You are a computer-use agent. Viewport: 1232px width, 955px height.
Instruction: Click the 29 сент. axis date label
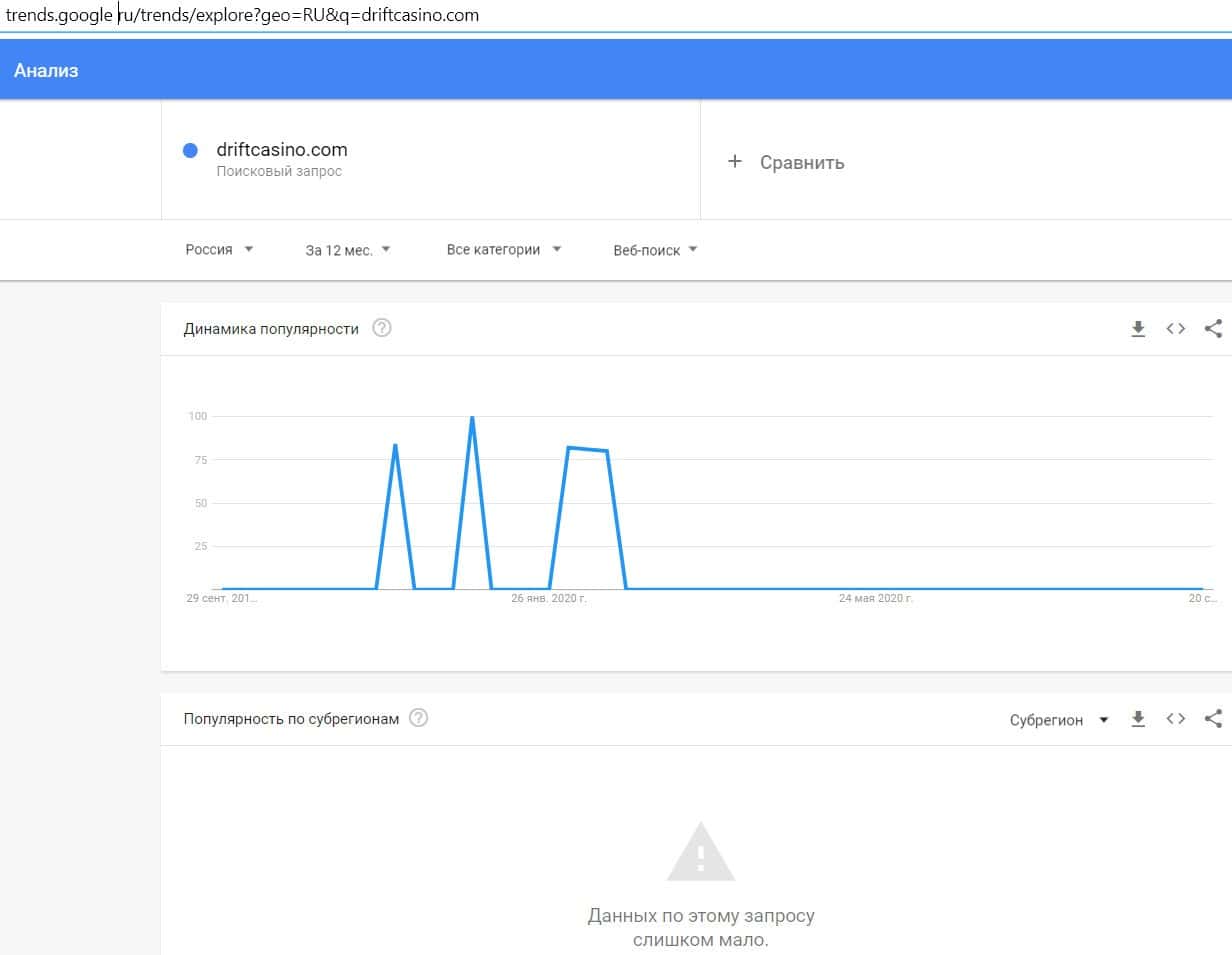tap(222, 598)
